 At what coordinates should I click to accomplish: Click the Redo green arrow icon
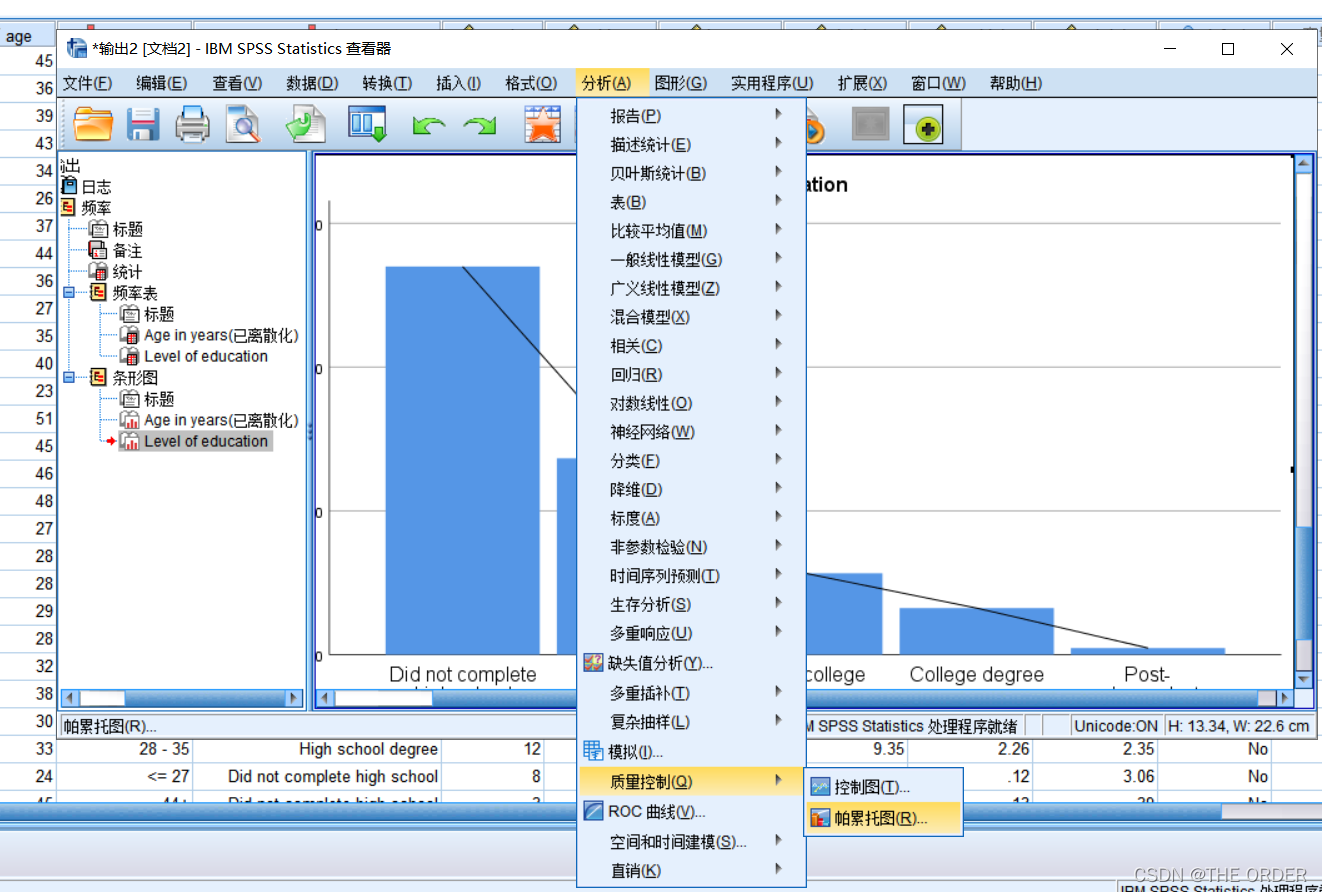[x=479, y=126]
